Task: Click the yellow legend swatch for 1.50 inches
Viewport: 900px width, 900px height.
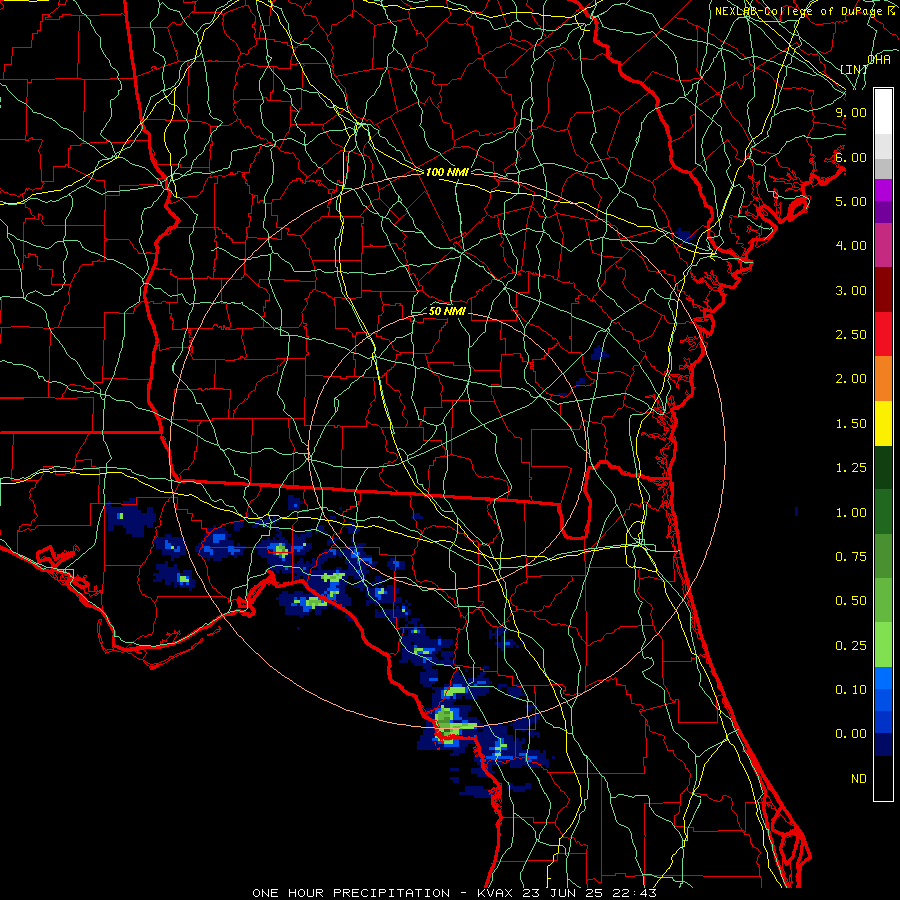Action: [883, 423]
